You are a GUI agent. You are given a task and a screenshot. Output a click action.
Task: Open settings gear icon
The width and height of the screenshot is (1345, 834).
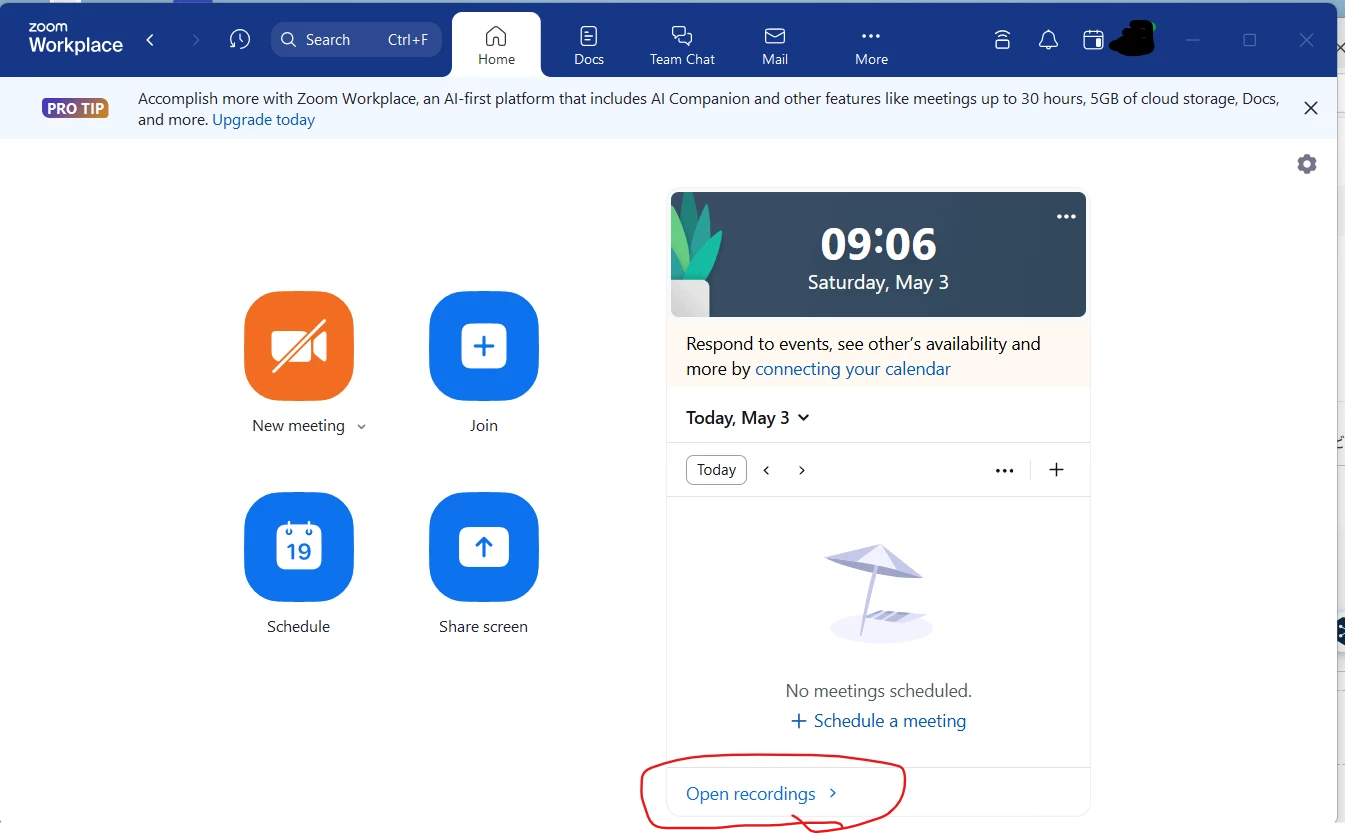click(x=1307, y=164)
